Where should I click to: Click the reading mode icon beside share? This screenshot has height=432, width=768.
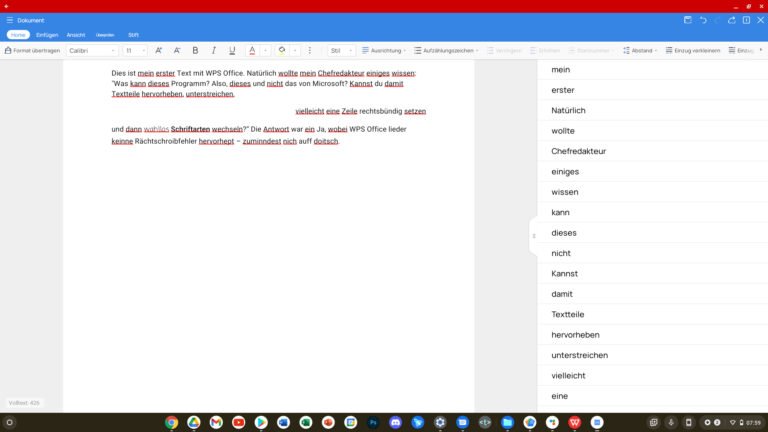click(746, 20)
